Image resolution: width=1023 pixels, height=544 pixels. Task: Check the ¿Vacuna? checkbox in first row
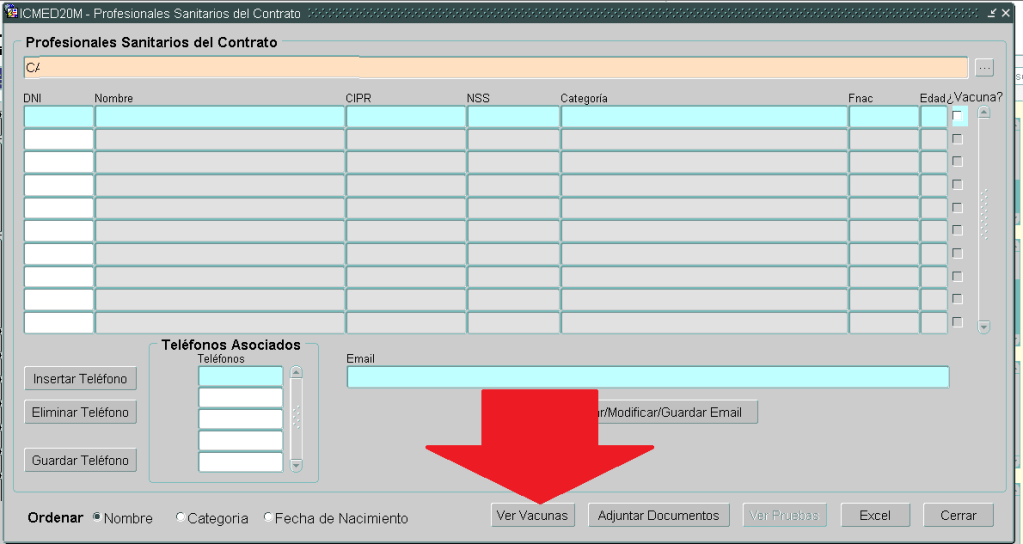(957, 116)
